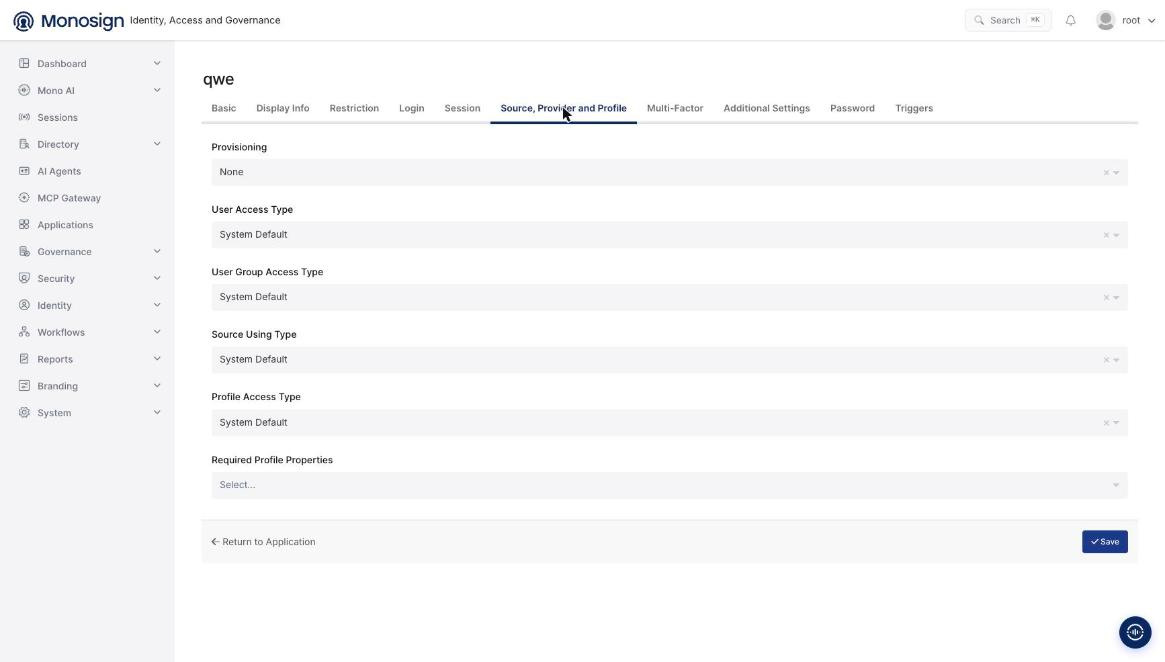Click the Applications sidebar icon

coord(25,224)
